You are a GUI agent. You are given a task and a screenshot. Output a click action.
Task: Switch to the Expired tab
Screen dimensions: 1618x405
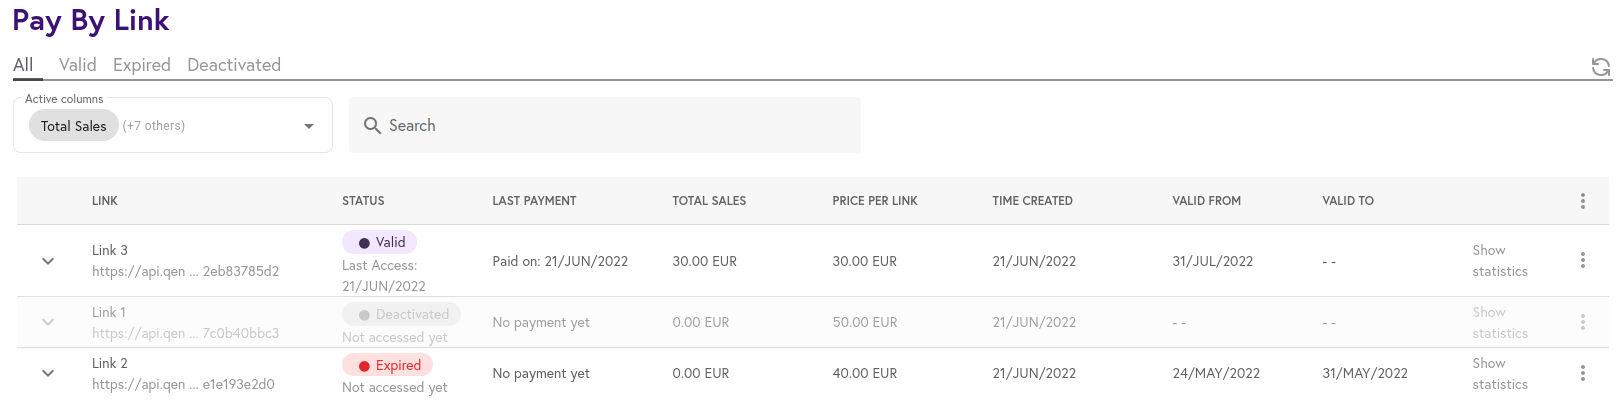point(142,65)
